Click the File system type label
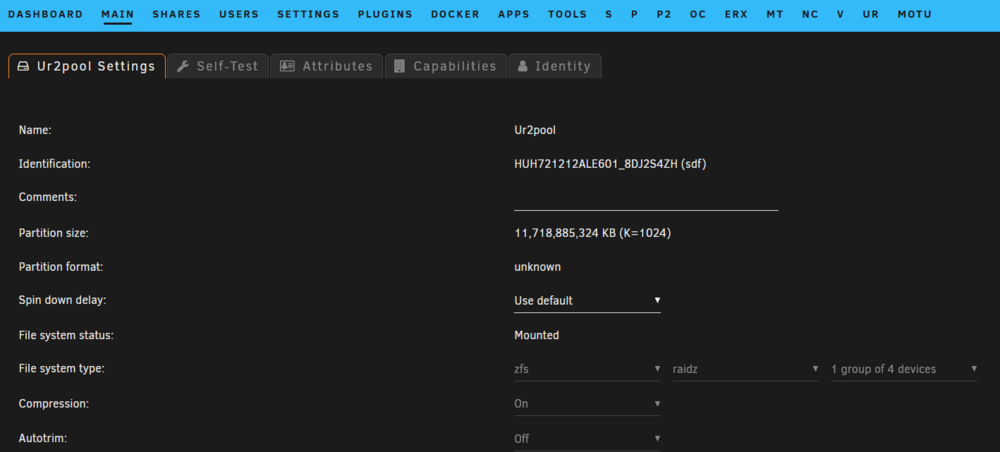Image resolution: width=1000 pixels, height=452 pixels. click(x=62, y=368)
